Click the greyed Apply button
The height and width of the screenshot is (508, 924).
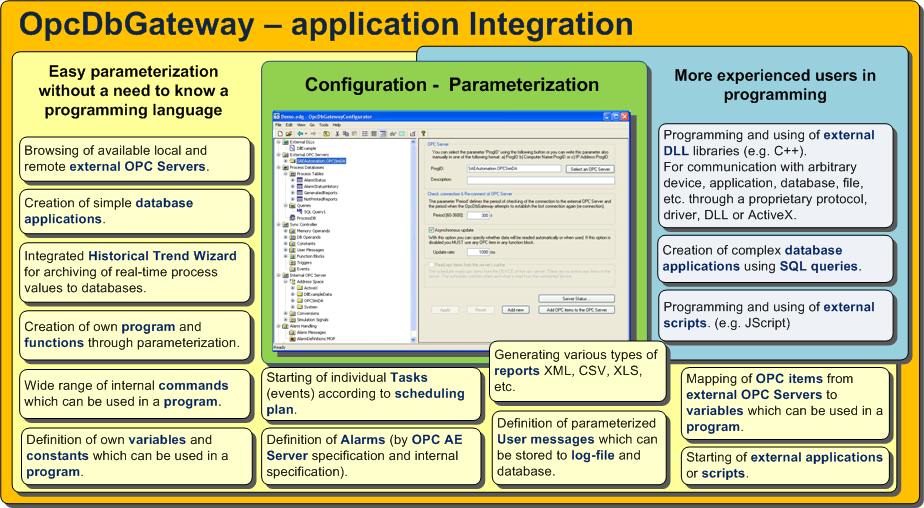tap(445, 310)
